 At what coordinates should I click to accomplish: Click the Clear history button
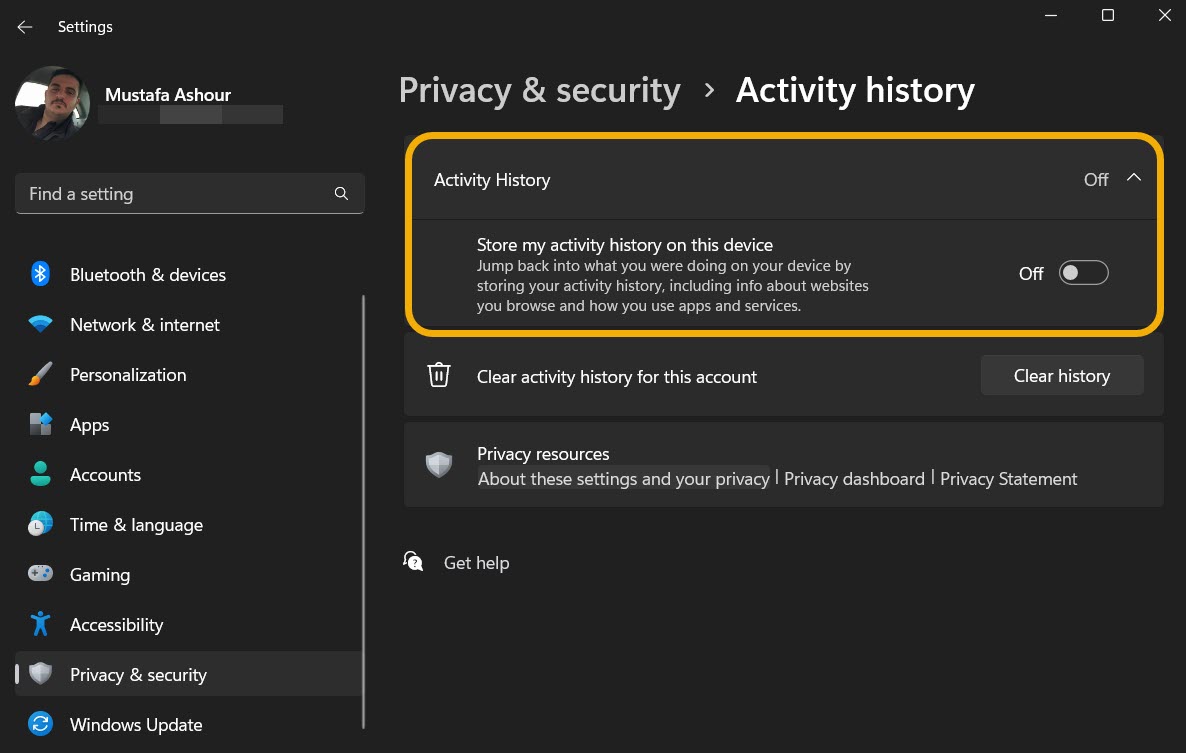1061,375
